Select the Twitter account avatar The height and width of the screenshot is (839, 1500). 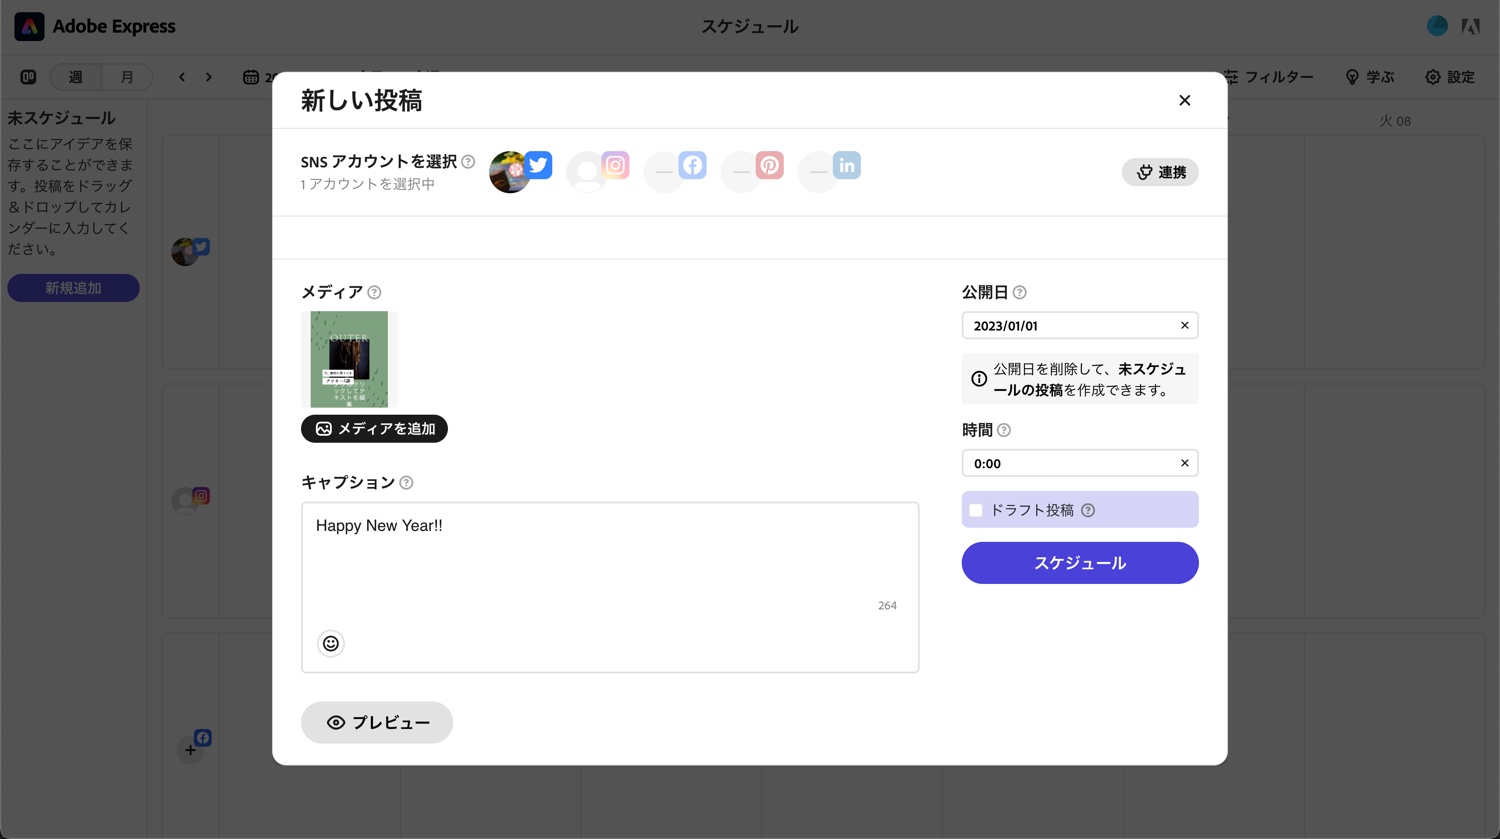click(520, 172)
